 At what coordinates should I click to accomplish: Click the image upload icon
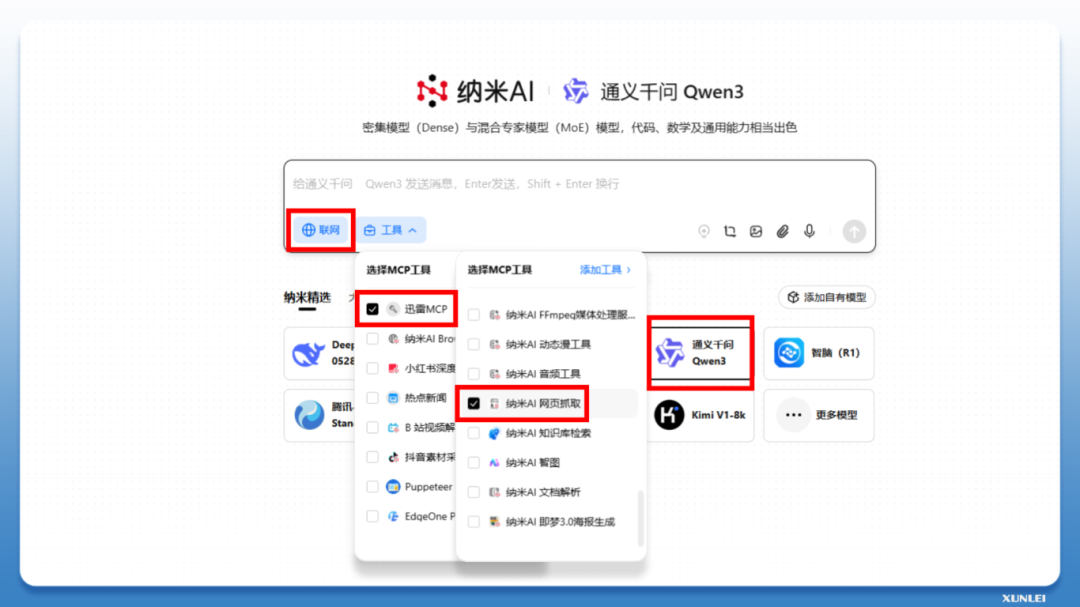point(756,231)
